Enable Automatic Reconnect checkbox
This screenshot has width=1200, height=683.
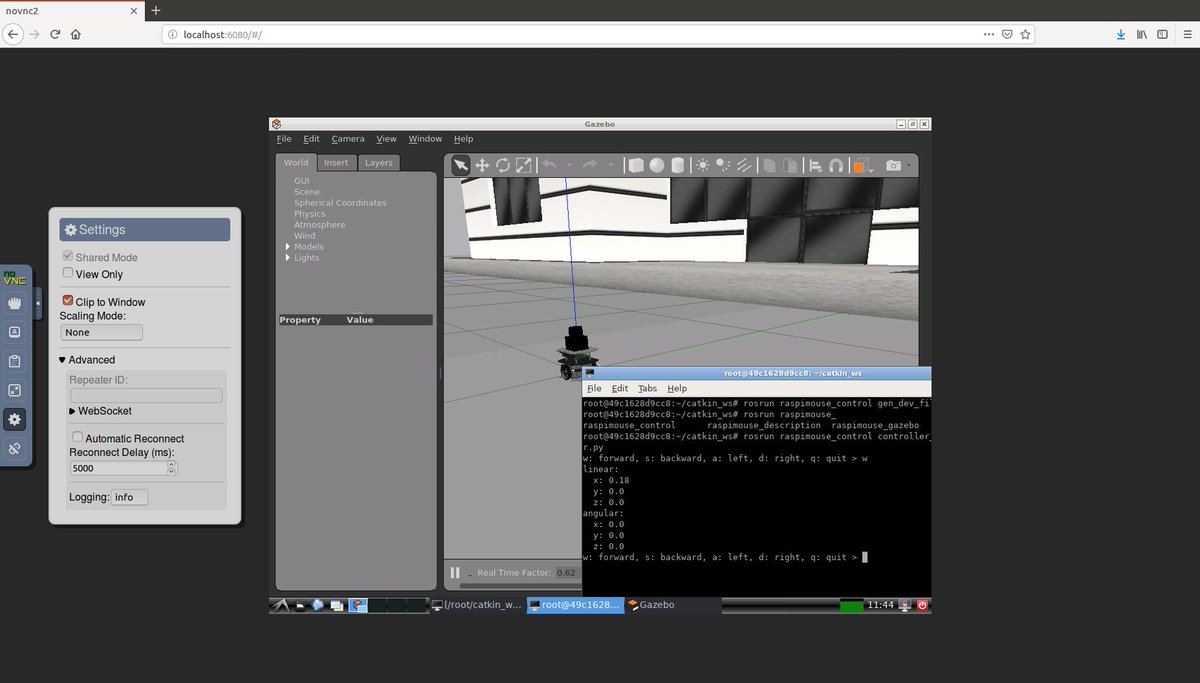pos(78,438)
